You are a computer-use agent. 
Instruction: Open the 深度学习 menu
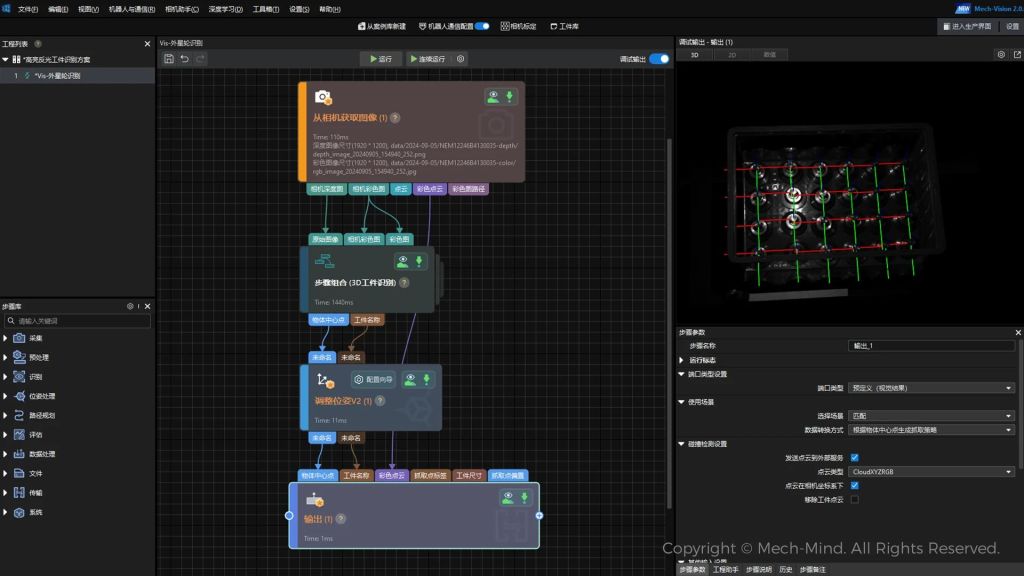point(222,9)
